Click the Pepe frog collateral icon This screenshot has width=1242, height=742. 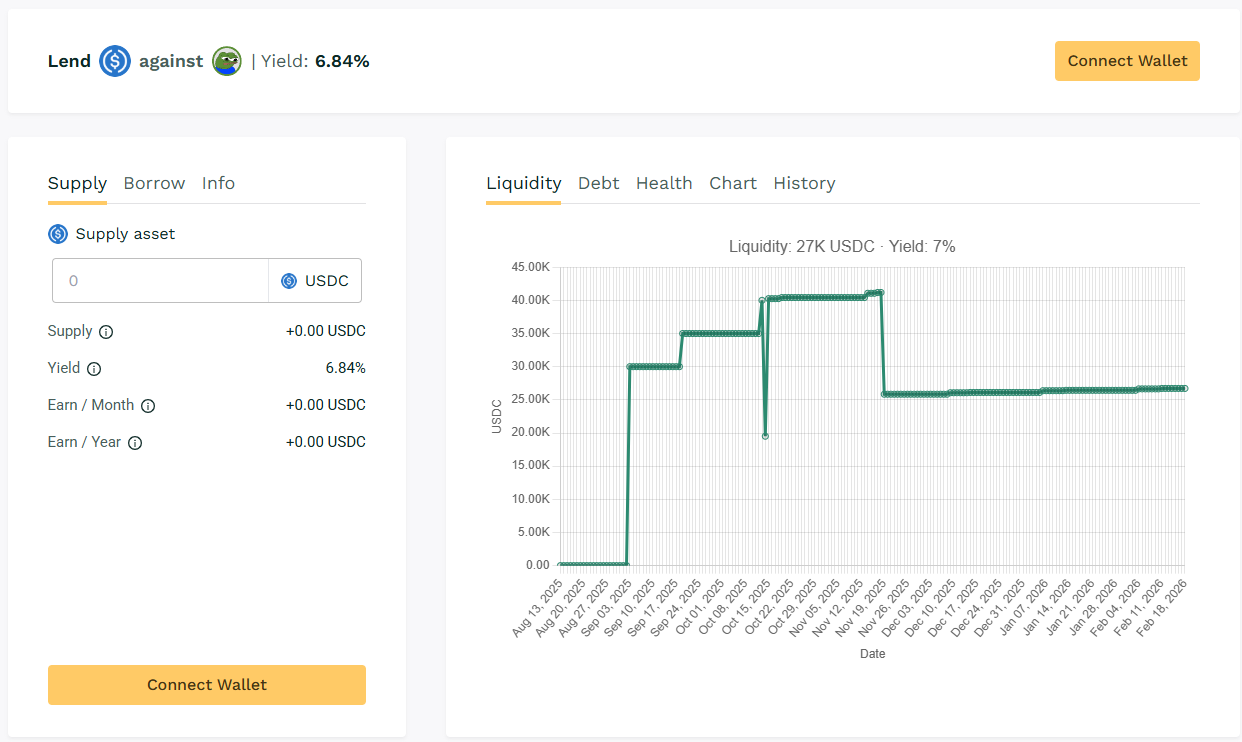coord(227,61)
